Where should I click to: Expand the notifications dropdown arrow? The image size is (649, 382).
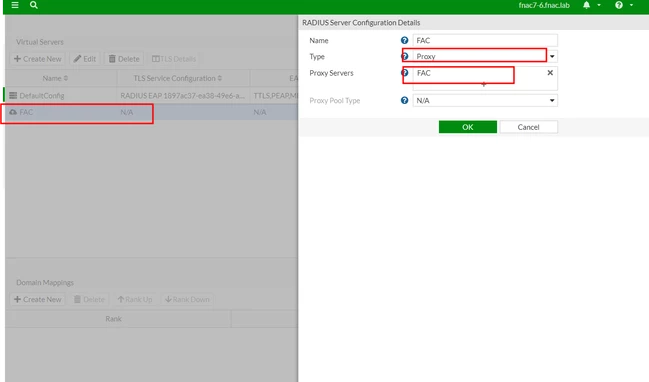[x=599, y=5]
